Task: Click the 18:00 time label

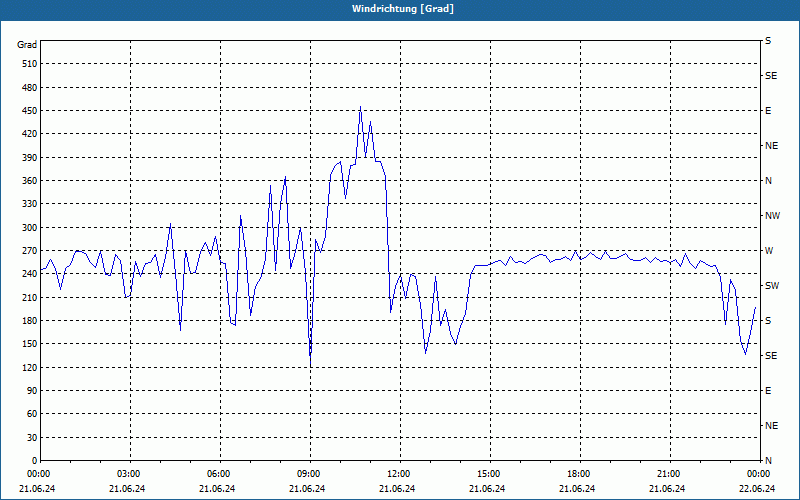Action: pyautogui.click(x=578, y=474)
